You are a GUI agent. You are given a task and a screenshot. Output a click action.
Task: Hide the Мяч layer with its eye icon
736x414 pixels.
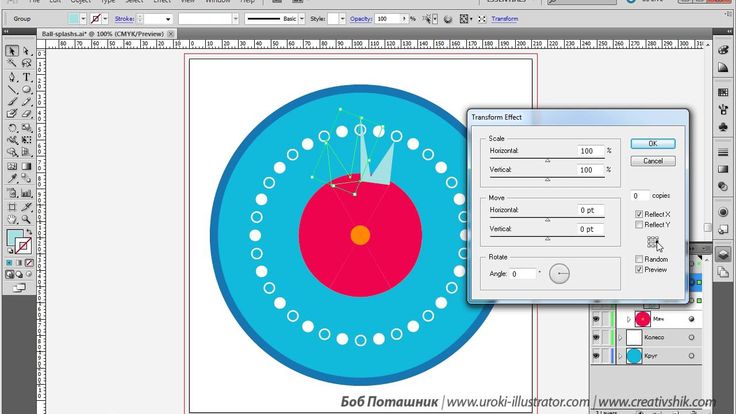click(596, 319)
